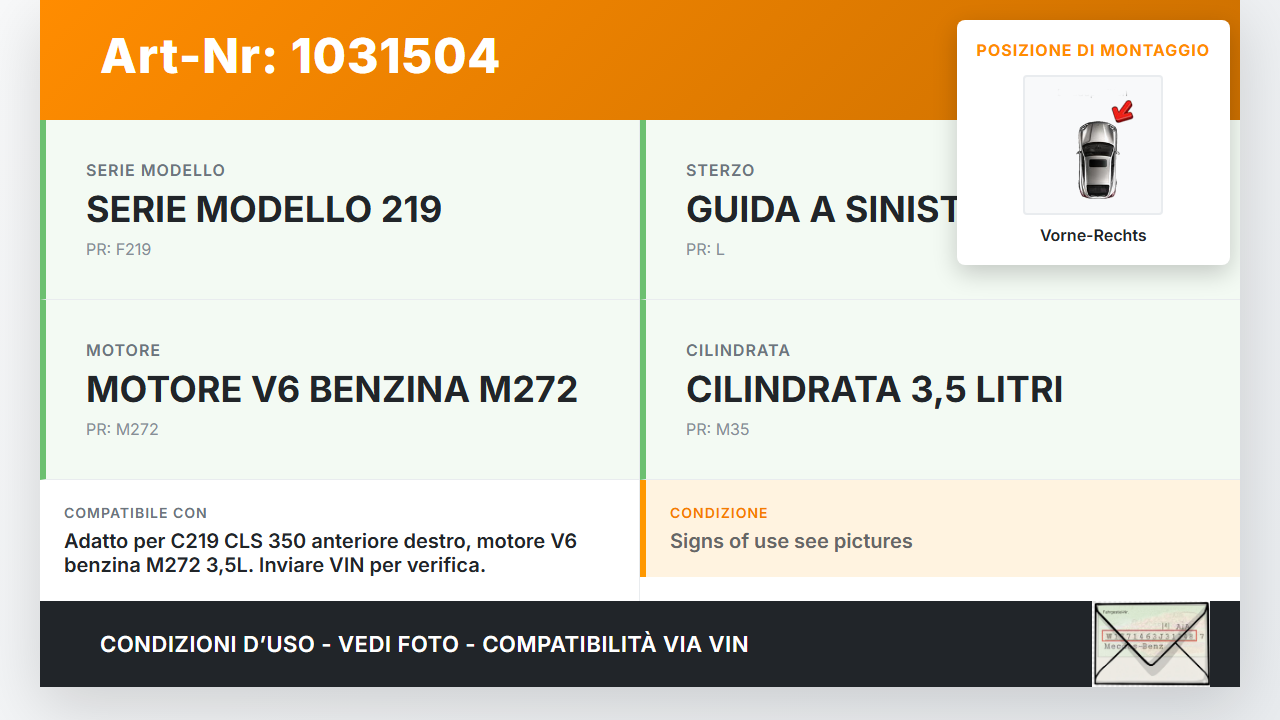Click the compatibility text for C219 CLS 350
Image resolution: width=1280 pixels, height=720 pixels.
tap(320, 553)
